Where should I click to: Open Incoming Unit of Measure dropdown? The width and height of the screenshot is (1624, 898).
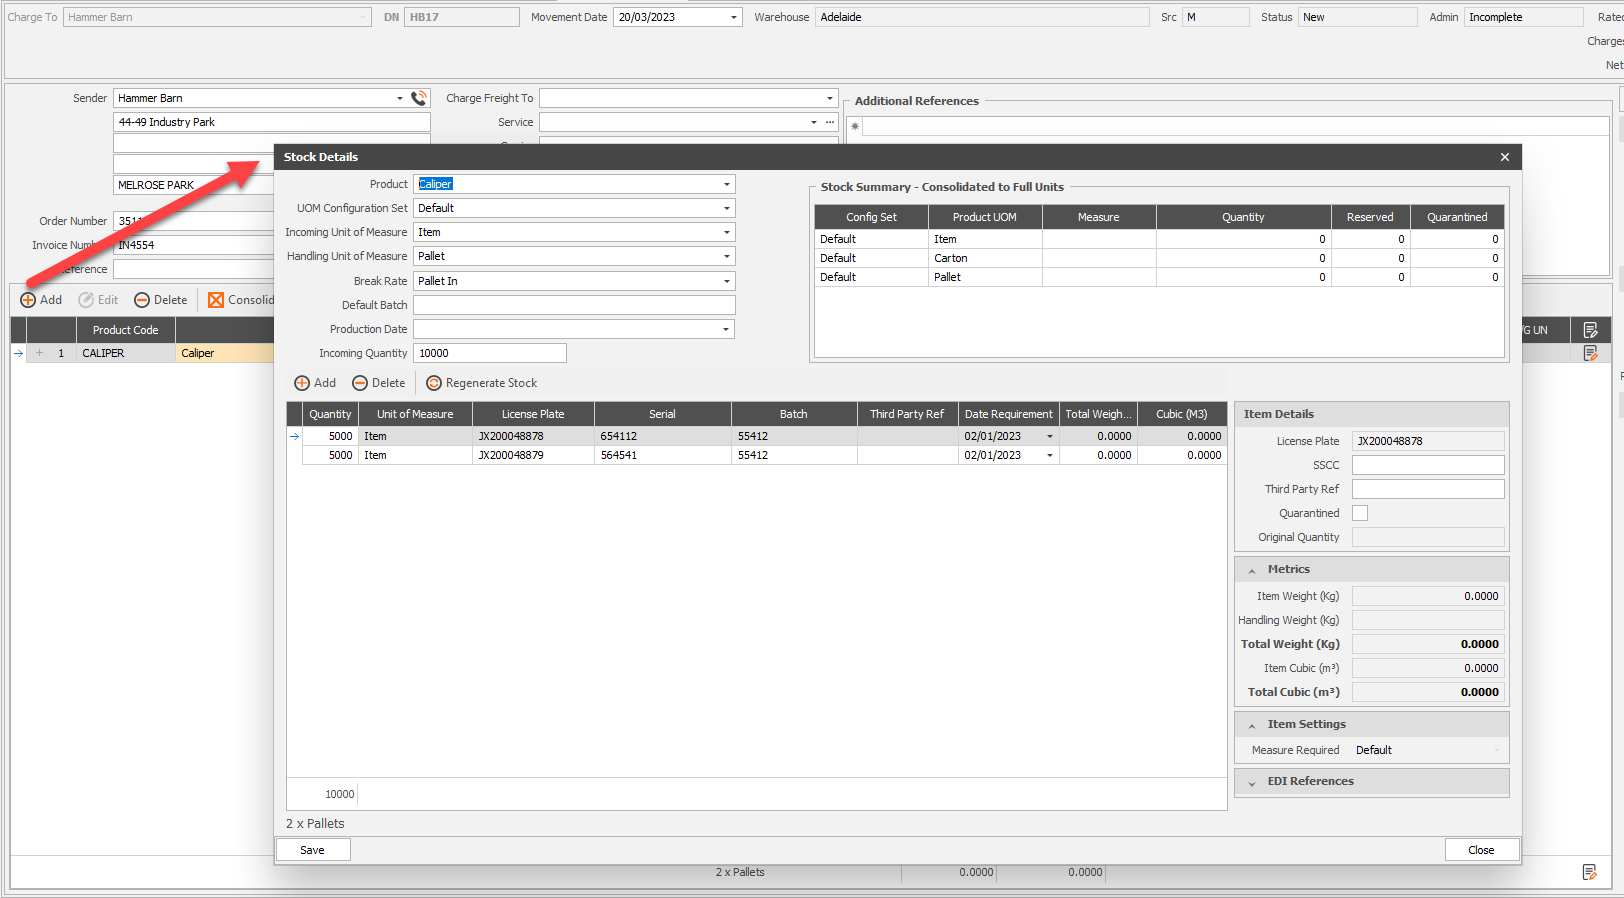point(727,232)
